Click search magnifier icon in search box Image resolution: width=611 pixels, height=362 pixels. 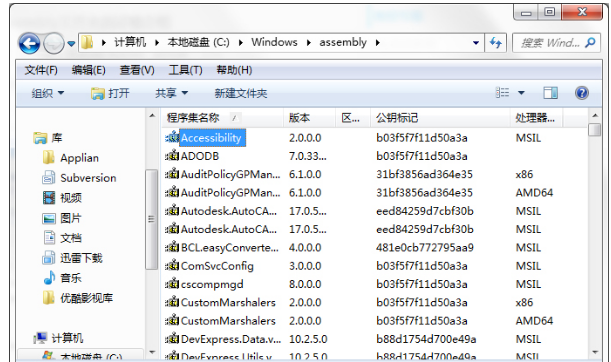(590, 42)
